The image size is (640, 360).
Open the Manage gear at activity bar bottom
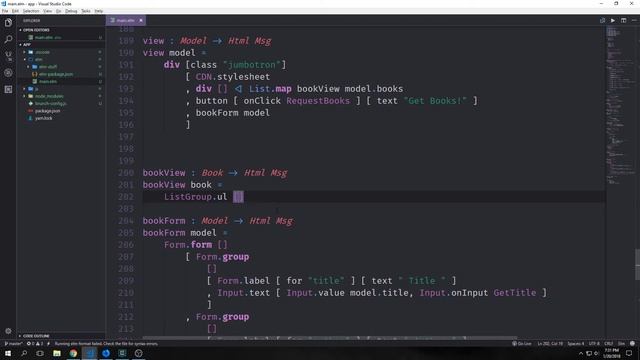[x=8, y=331]
